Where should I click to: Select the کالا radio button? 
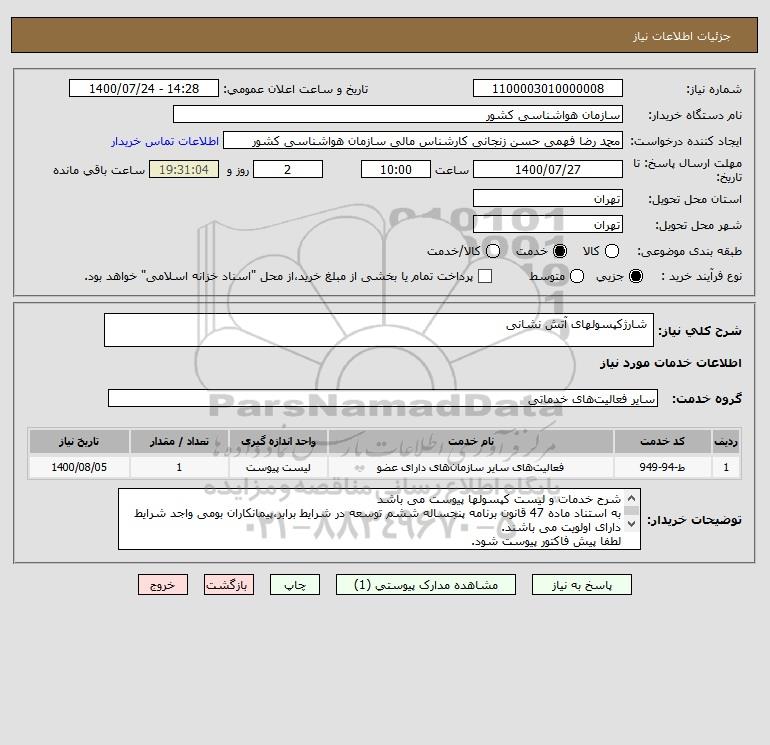(x=611, y=251)
